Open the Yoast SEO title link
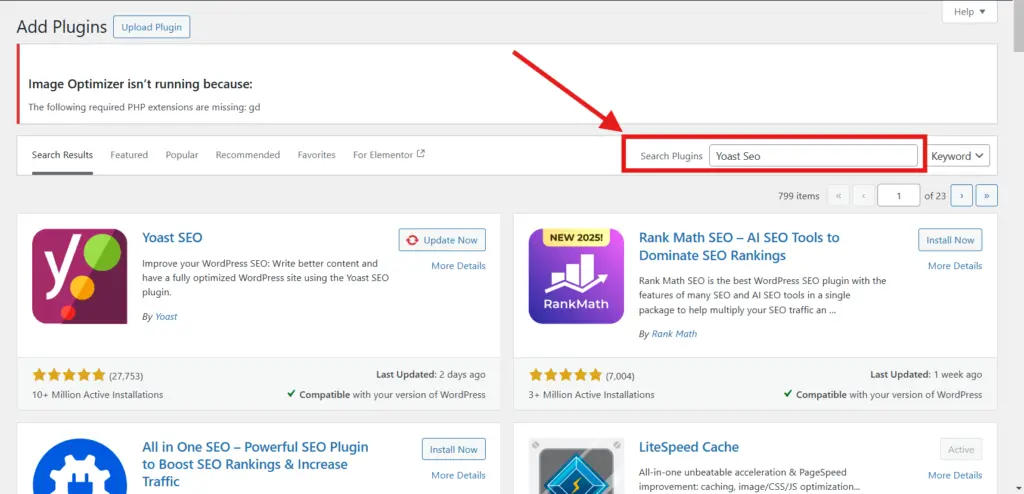 tap(172, 237)
